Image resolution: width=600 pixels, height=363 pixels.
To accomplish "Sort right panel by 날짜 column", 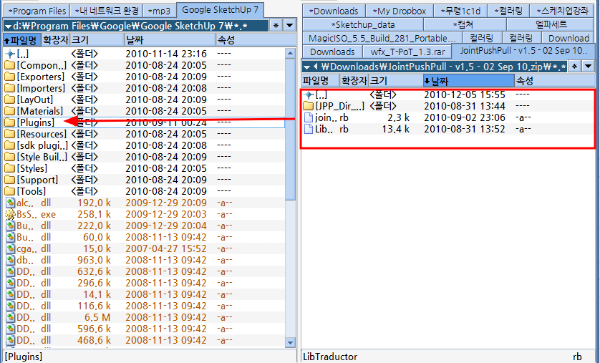I will pos(468,81).
